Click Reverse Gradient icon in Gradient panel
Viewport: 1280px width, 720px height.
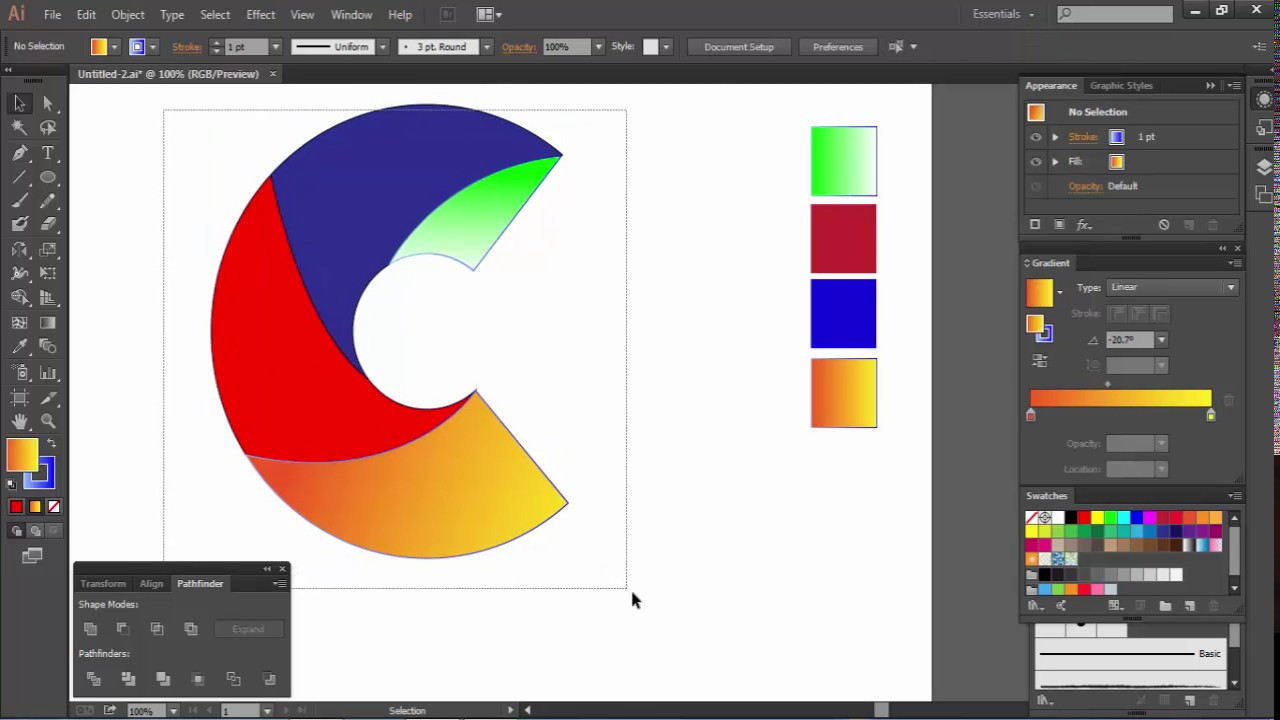tap(1040, 360)
